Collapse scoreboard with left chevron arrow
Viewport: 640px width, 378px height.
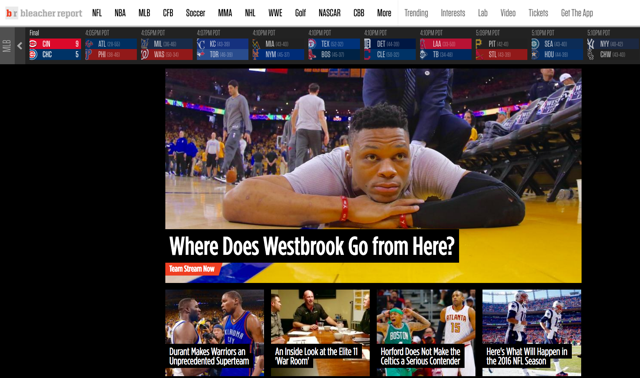click(x=20, y=46)
